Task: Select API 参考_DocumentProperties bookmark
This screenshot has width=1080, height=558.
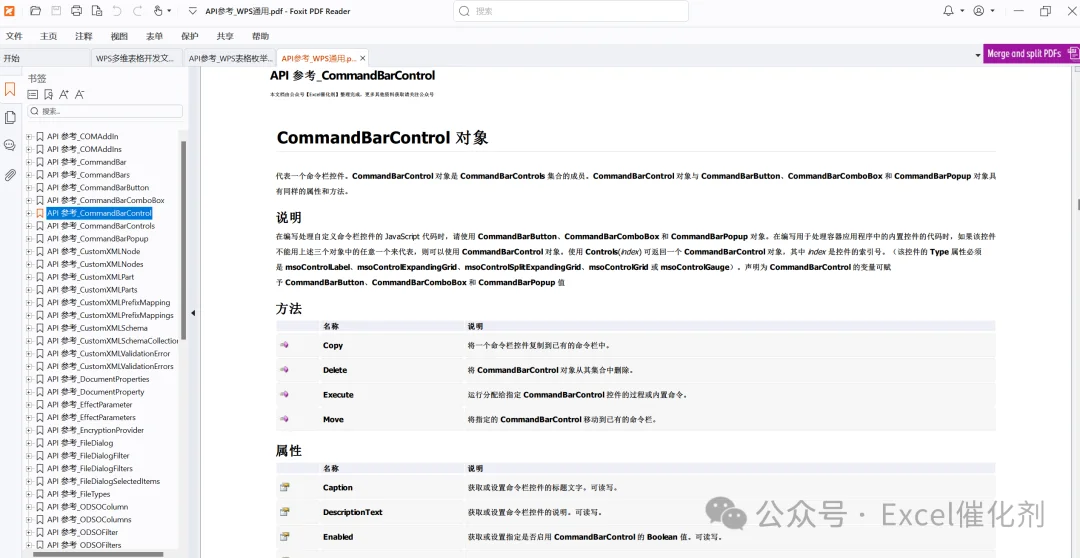Action: pyautogui.click(x=98, y=379)
